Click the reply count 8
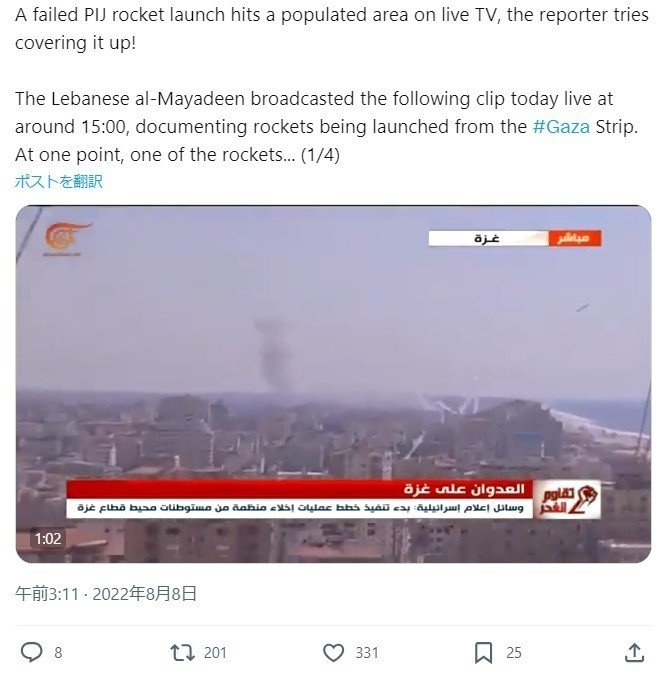 [x=58, y=652]
